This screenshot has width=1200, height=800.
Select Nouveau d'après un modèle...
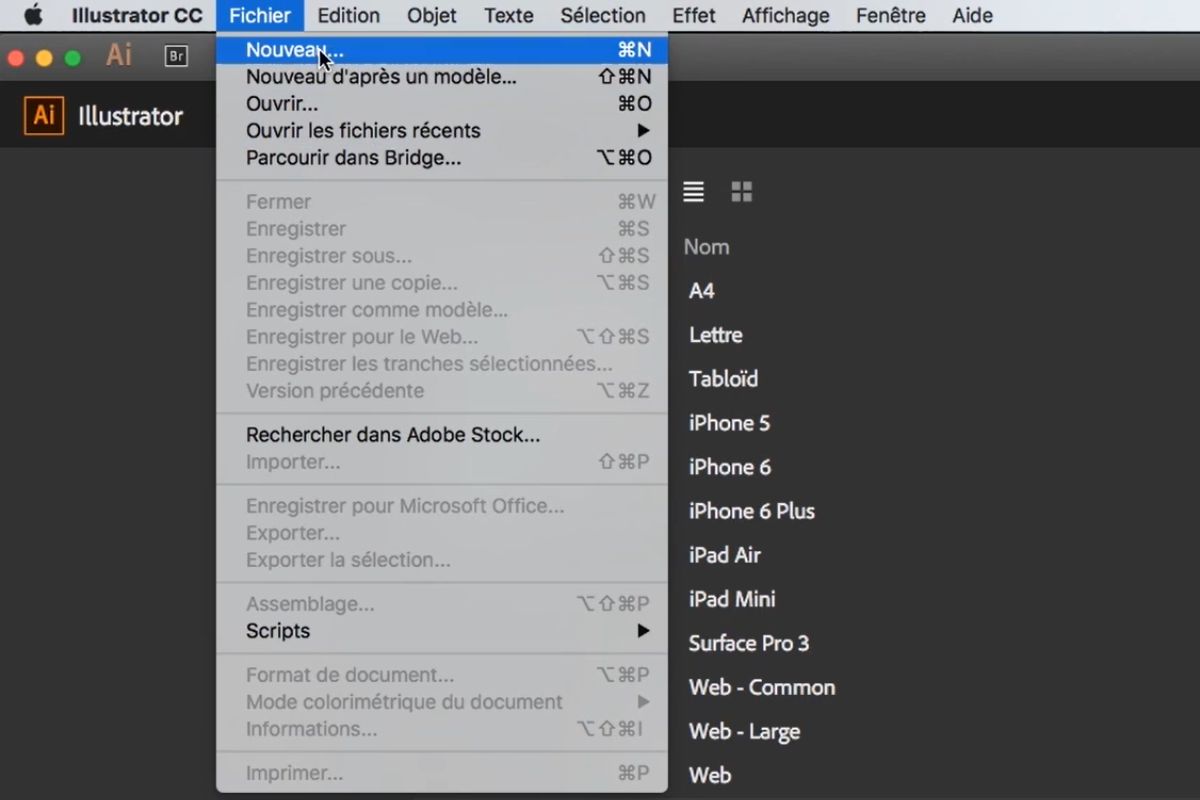tap(442, 76)
